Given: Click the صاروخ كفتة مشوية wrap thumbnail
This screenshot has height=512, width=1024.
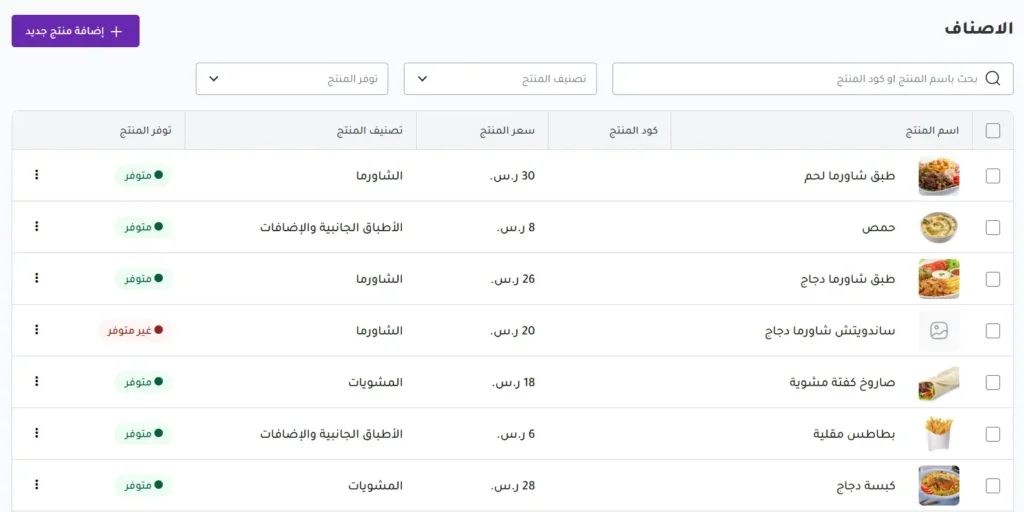Looking at the screenshot, I should [939, 383].
